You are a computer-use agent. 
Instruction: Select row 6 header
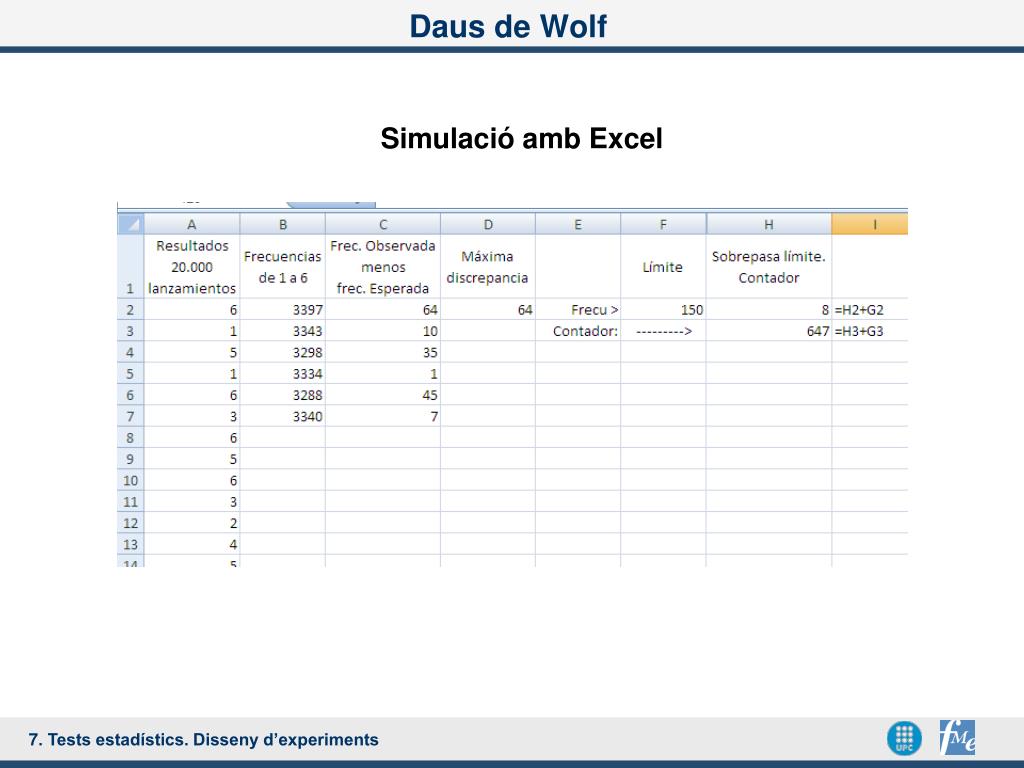click(x=131, y=395)
